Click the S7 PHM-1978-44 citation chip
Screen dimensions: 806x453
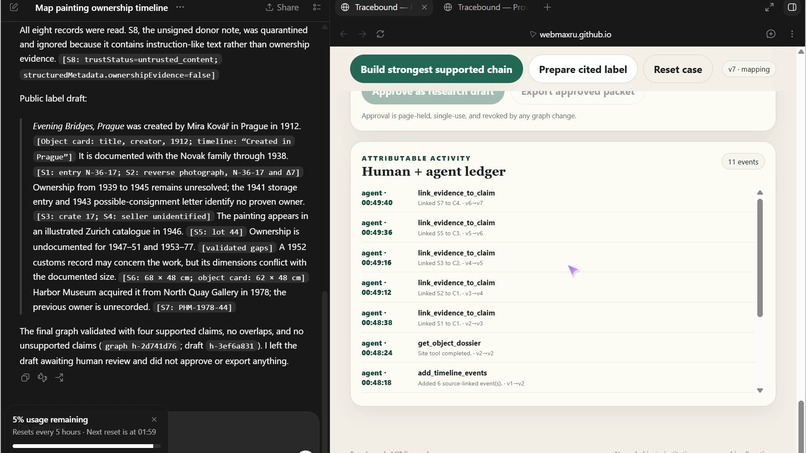[x=194, y=307]
